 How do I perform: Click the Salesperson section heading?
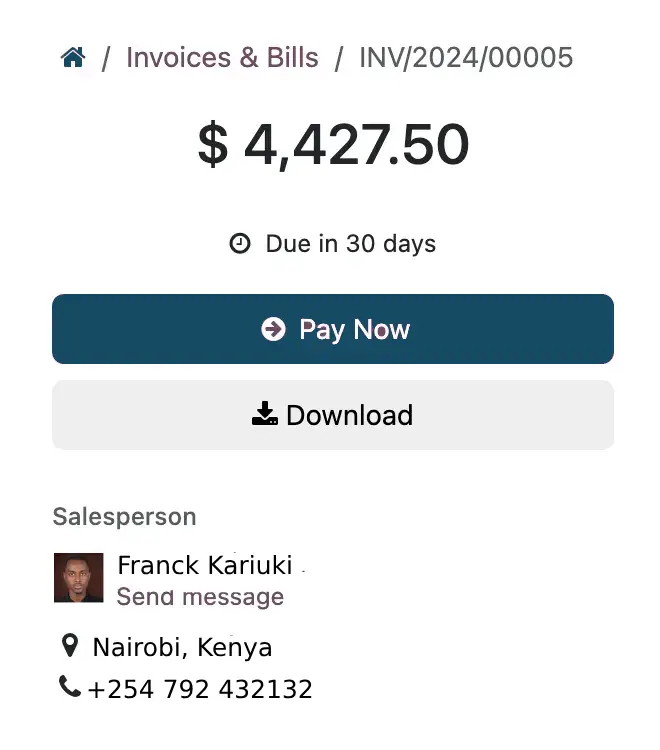coord(124,516)
